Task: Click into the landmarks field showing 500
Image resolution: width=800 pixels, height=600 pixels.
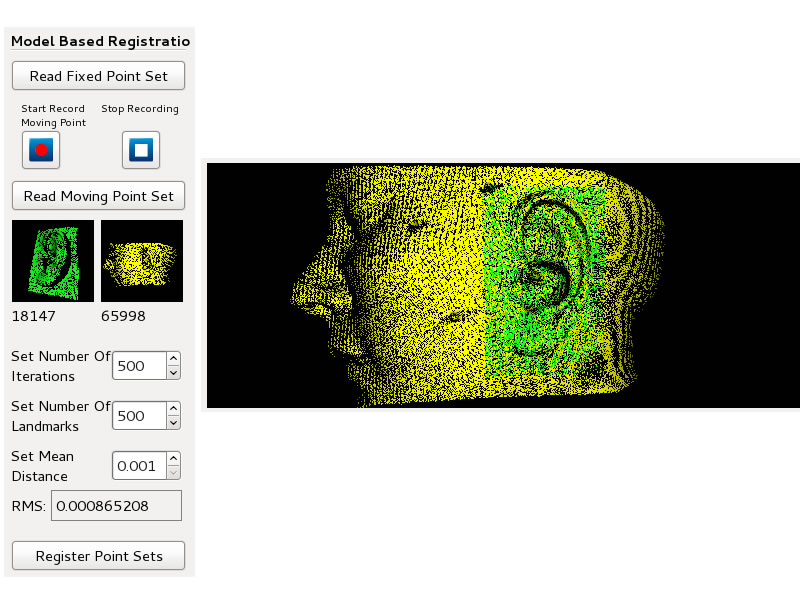Action: (140, 416)
